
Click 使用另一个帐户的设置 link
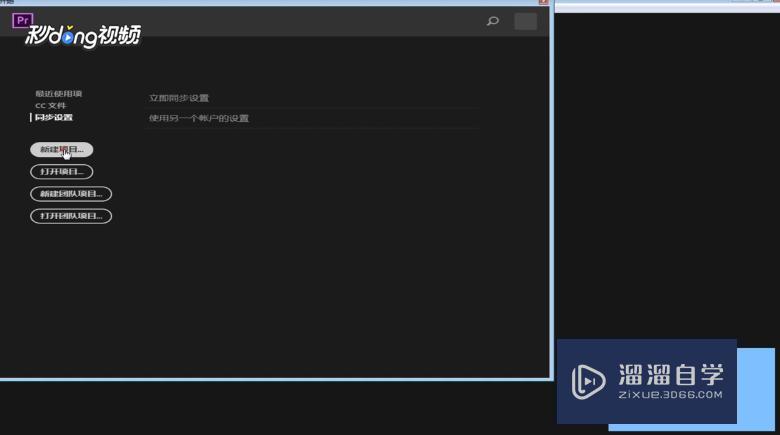[x=199, y=118]
